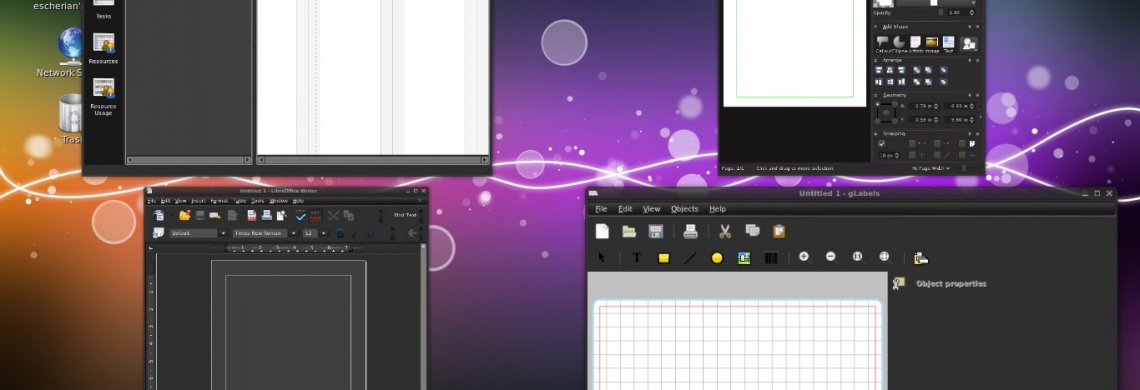The image size is (1140, 390).
Task: Export as PDF in LibreOffice Writer
Action: [252, 215]
